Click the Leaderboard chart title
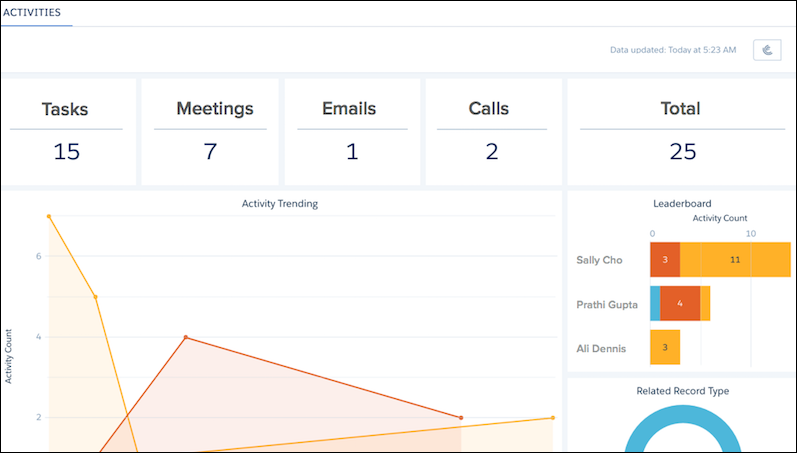Screen dimensions: 797x453 tap(682, 203)
